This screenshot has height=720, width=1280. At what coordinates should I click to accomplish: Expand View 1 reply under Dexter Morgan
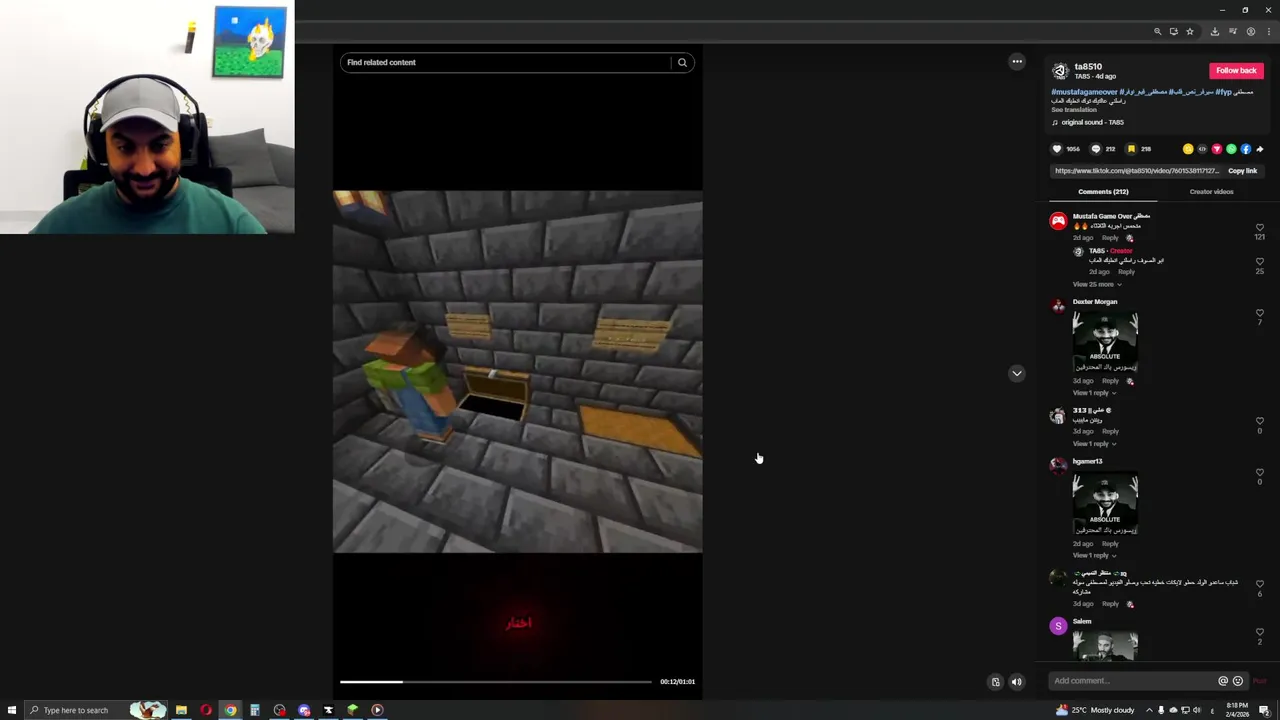click(1094, 393)
